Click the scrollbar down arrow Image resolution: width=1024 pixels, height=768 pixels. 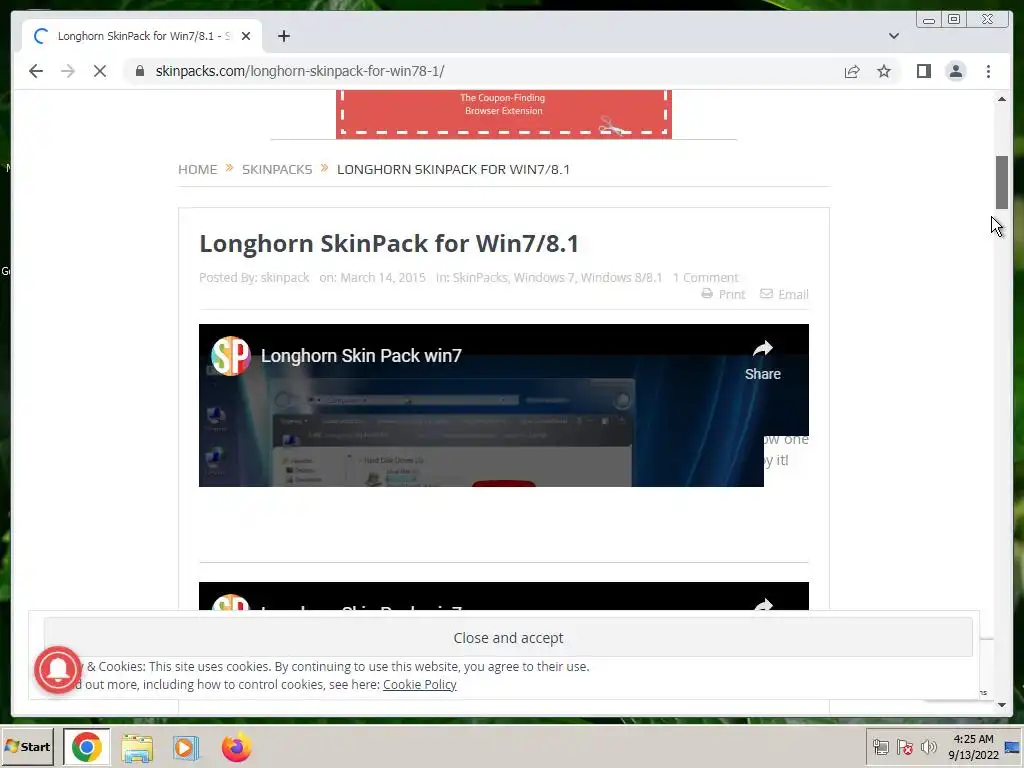tap(1002, 705)
